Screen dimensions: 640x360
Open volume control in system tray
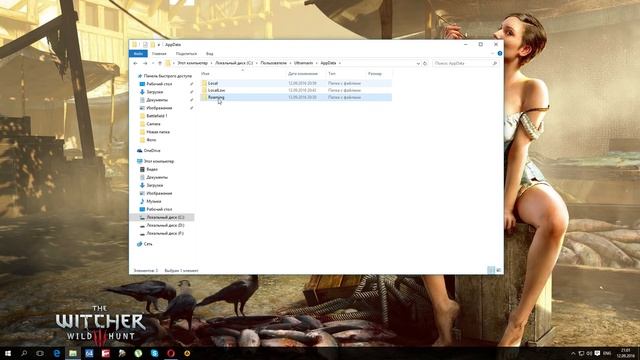589,353
